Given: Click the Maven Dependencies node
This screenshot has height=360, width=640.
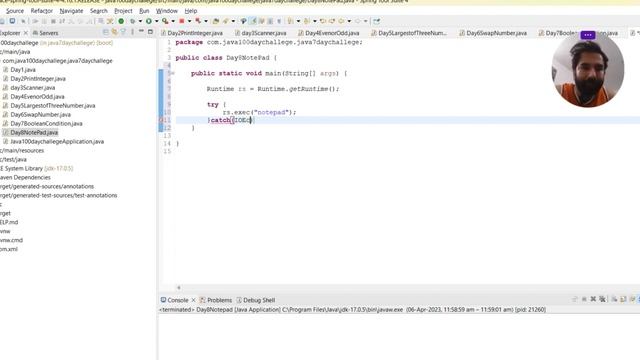Looking at the screenshot, I should 25,178.
